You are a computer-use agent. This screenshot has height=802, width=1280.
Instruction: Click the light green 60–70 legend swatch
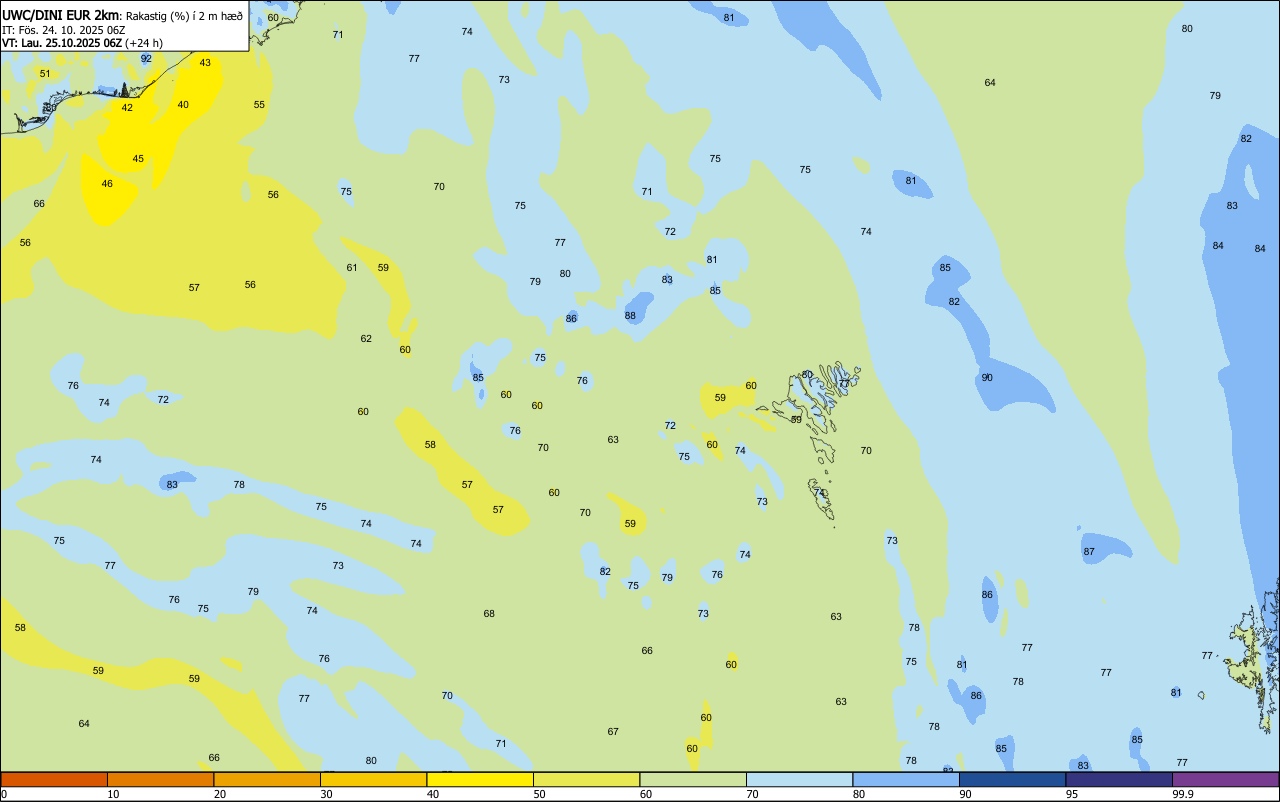(x=693, y=779)
